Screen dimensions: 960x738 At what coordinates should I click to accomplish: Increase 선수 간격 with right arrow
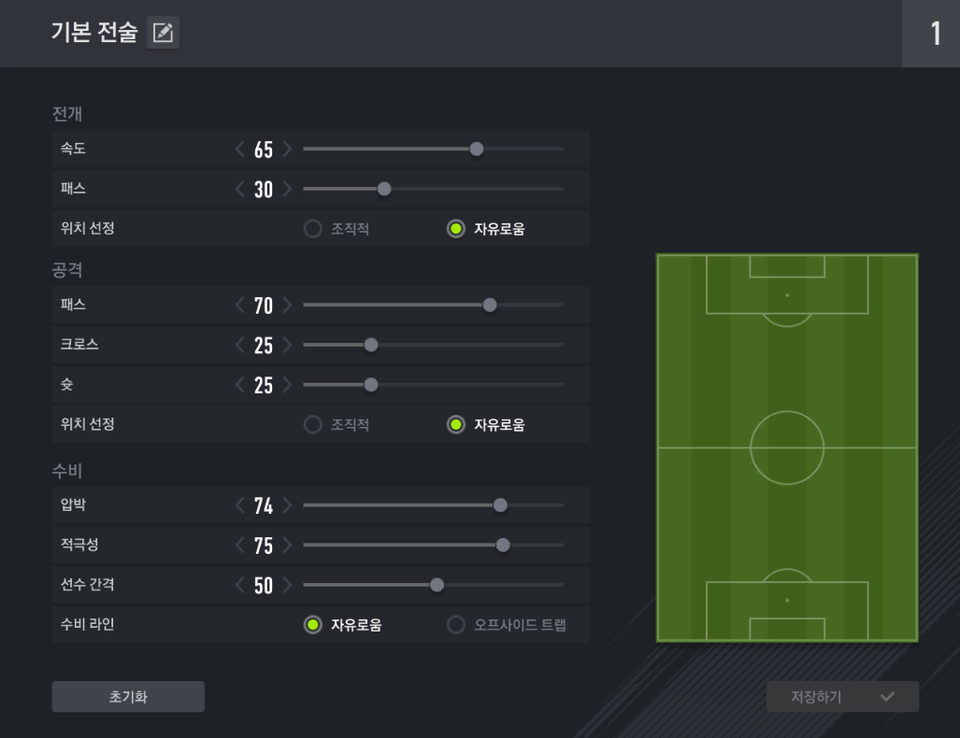point(287,585)
